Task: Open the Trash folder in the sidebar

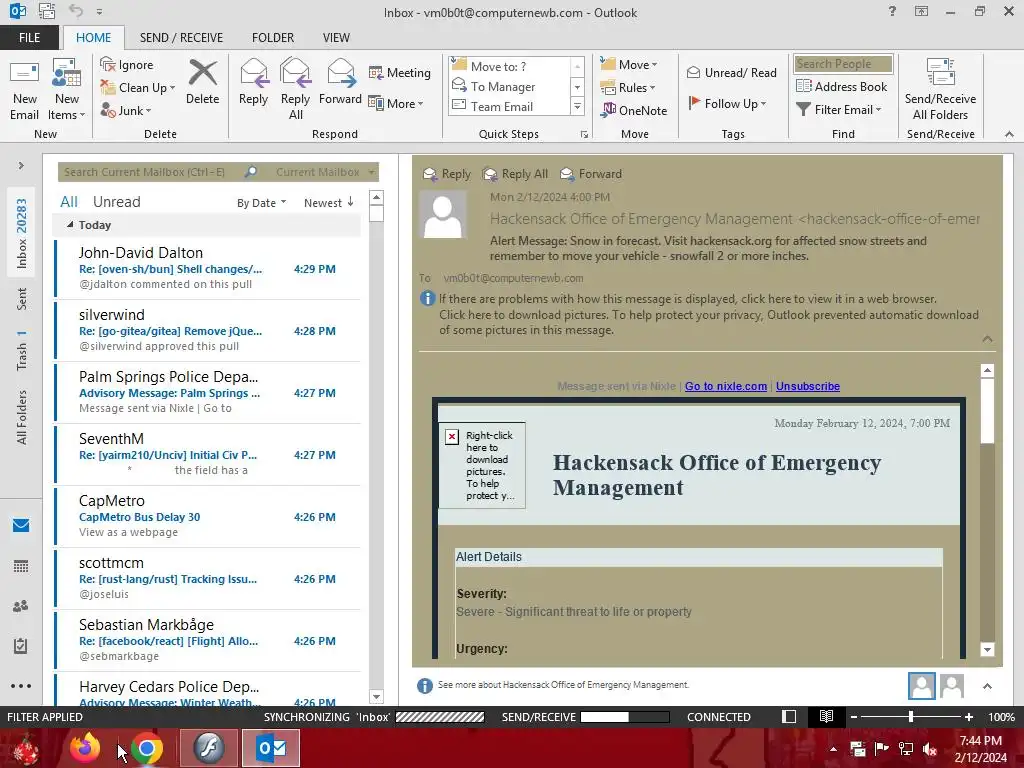Action: [x=22, y=351]
